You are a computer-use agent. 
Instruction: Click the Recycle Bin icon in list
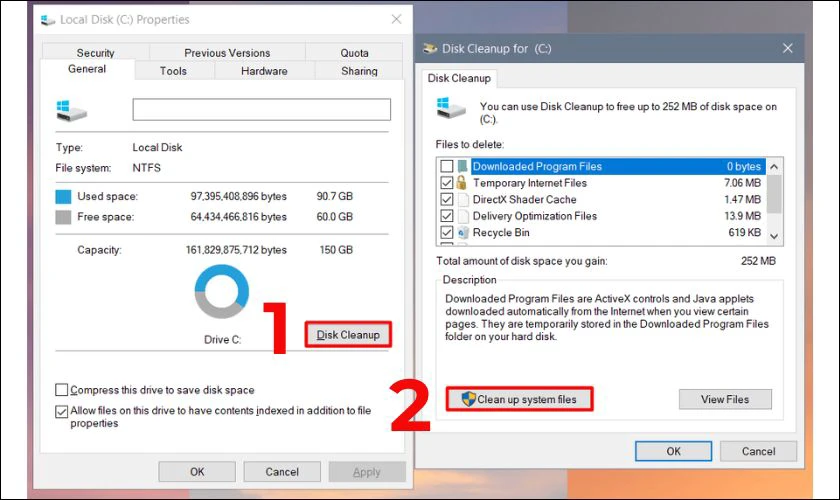coord(463,233)
